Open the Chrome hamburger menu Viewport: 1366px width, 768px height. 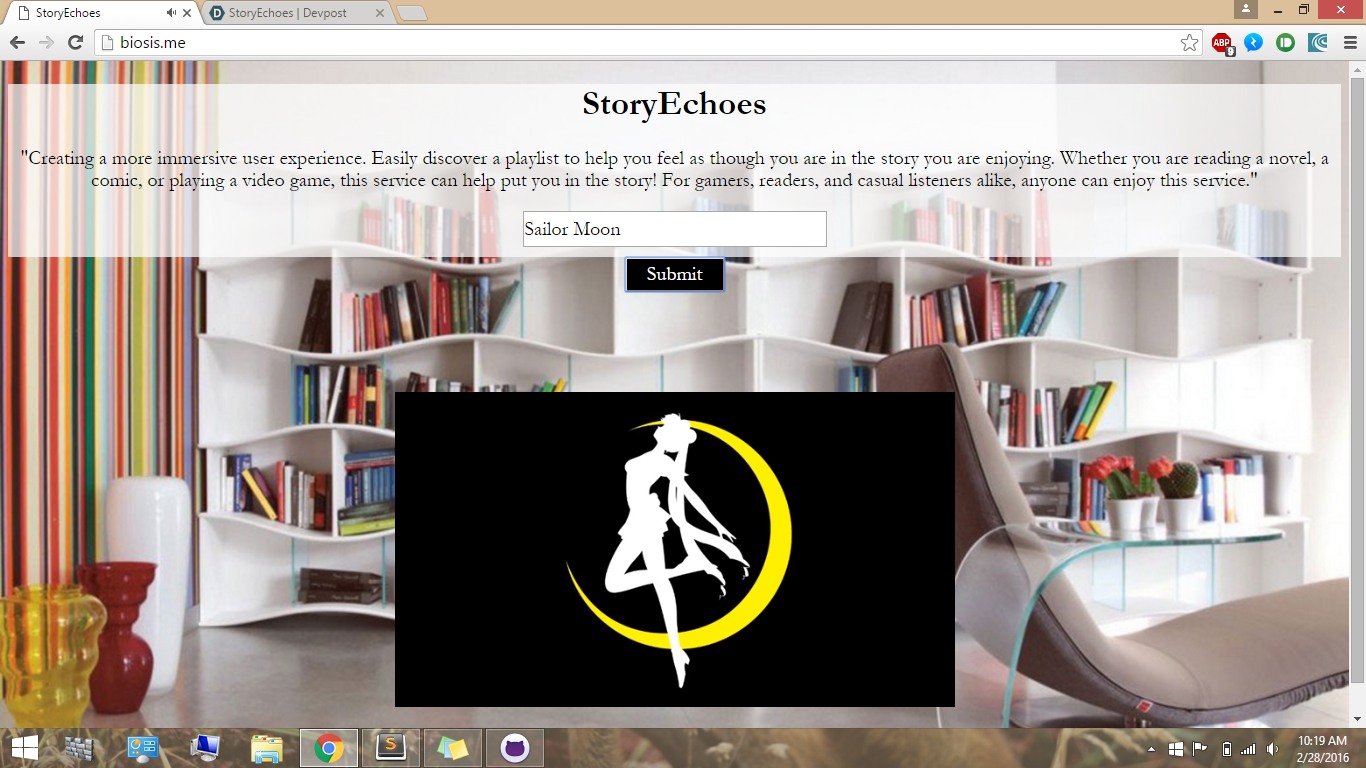[1350, 43]
